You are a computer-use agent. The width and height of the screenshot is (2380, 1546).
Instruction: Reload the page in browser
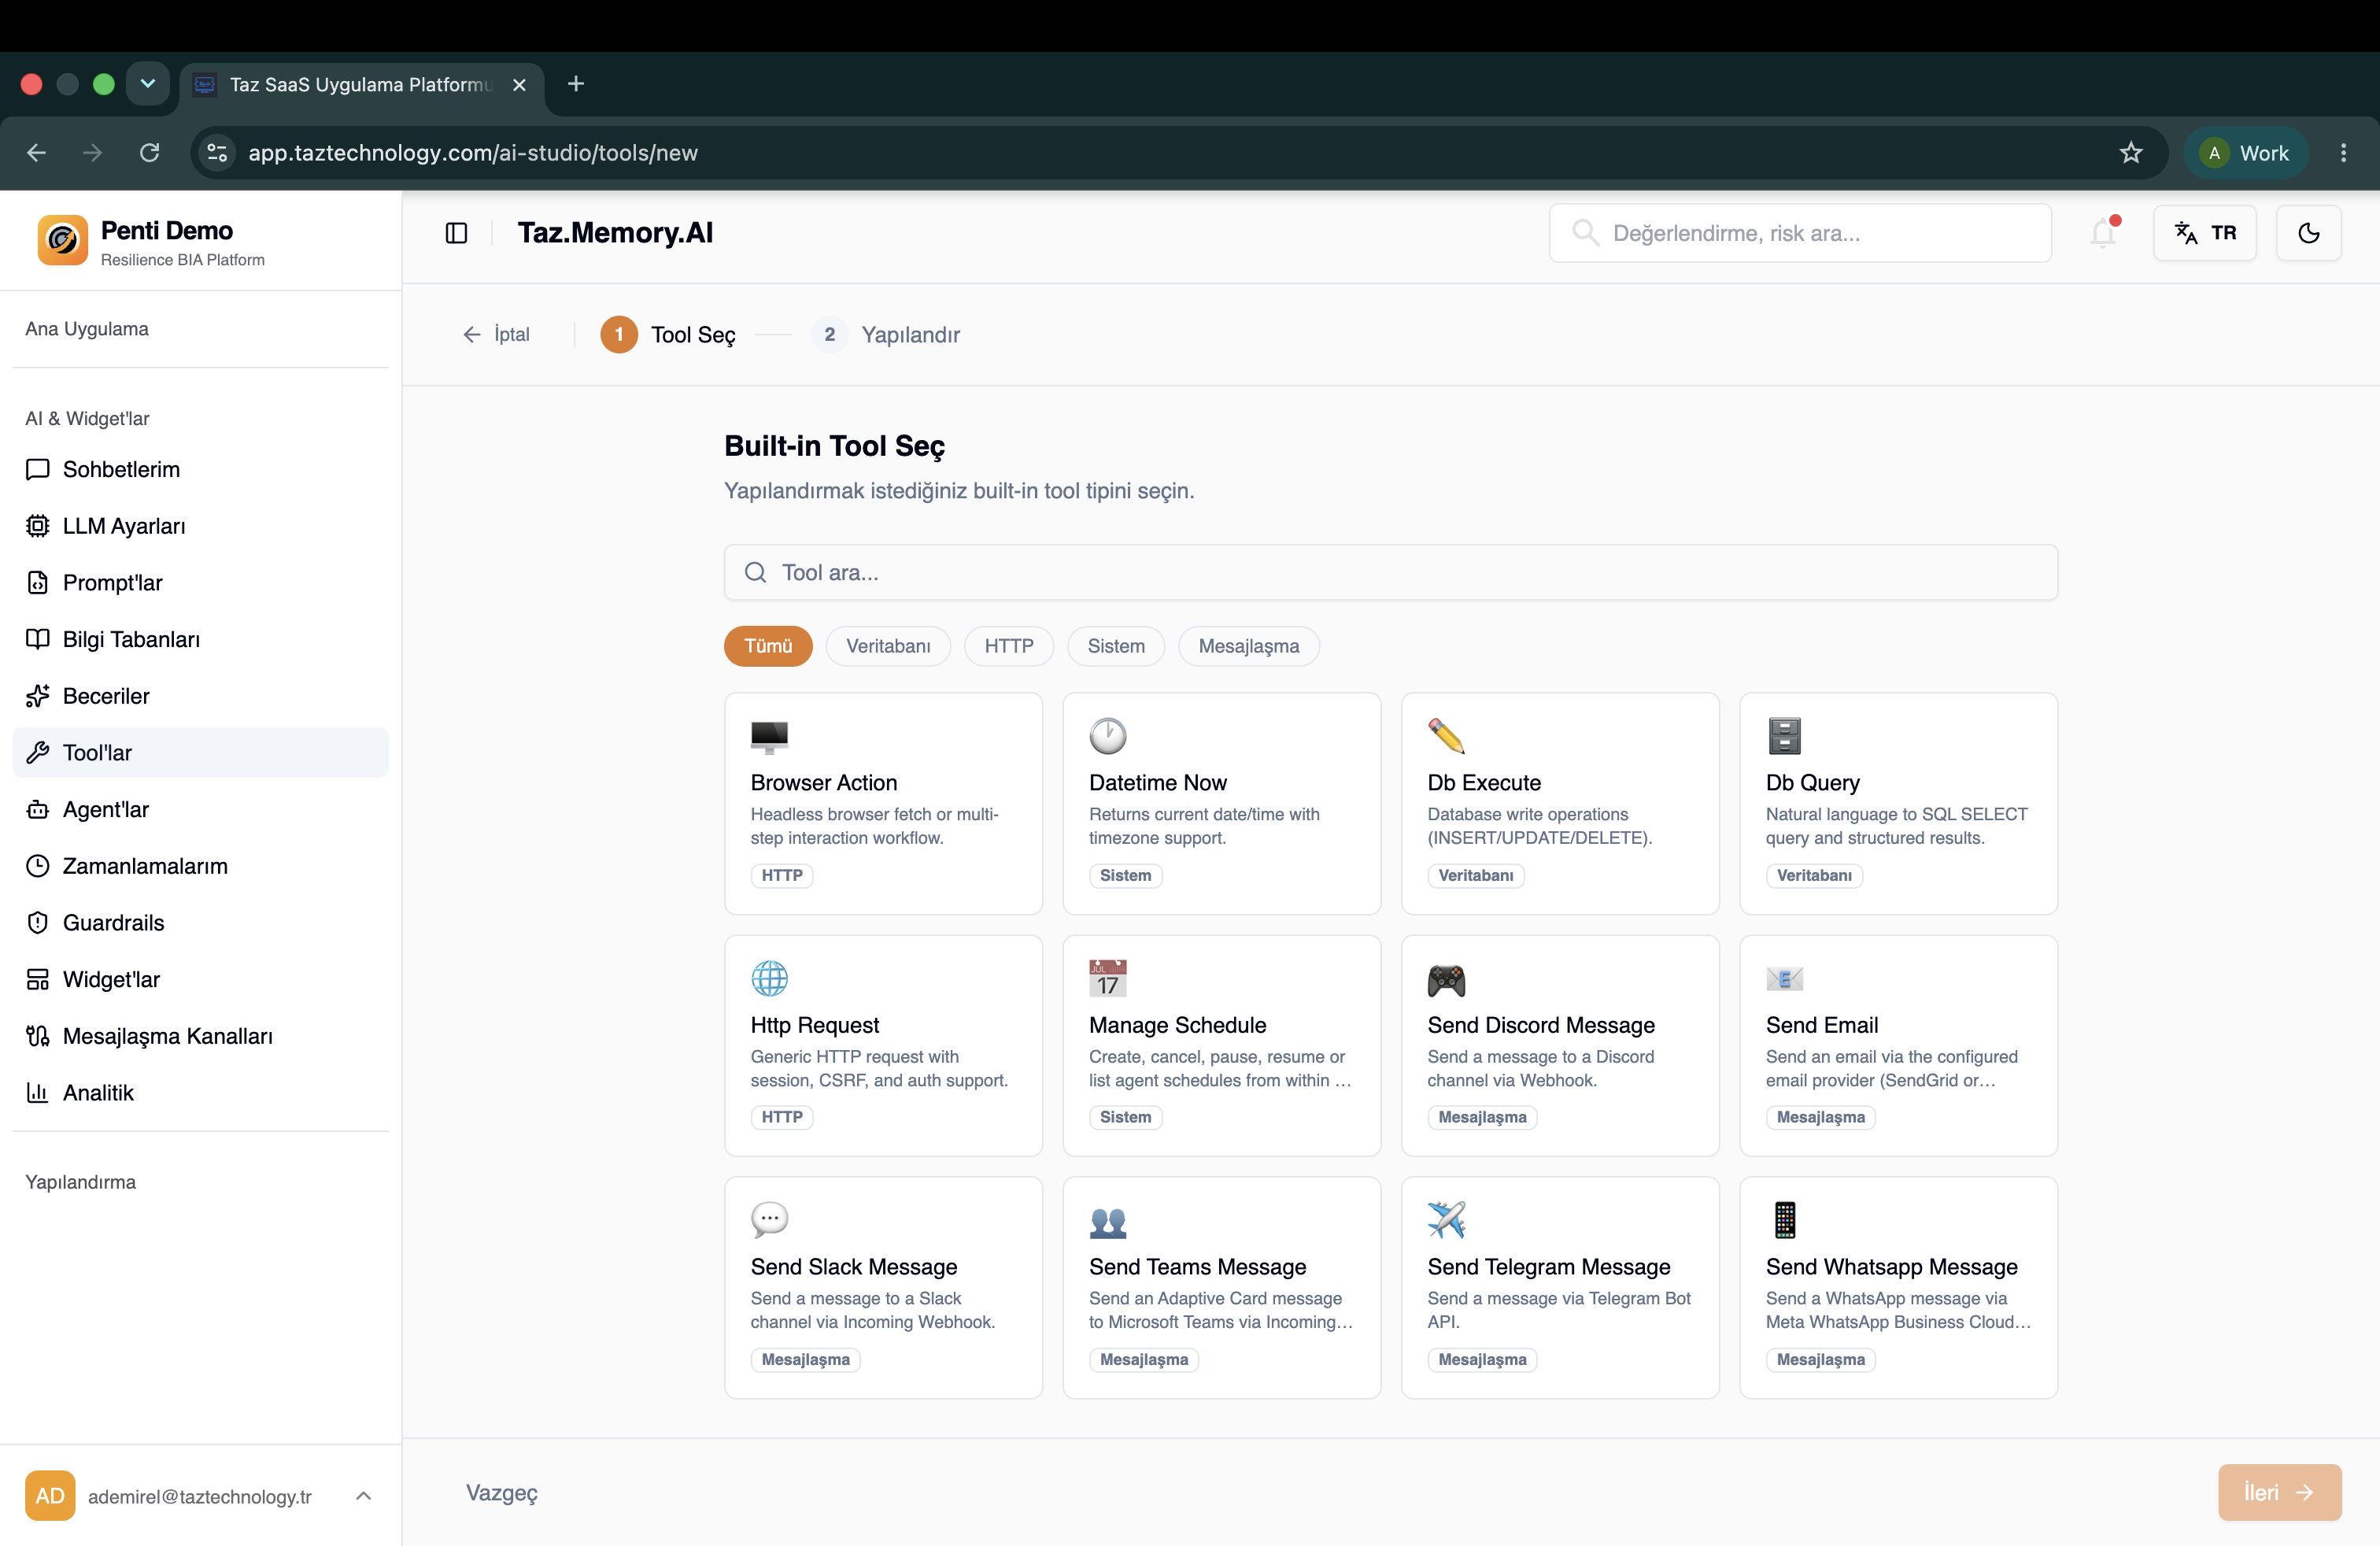[x=150, y=153]
